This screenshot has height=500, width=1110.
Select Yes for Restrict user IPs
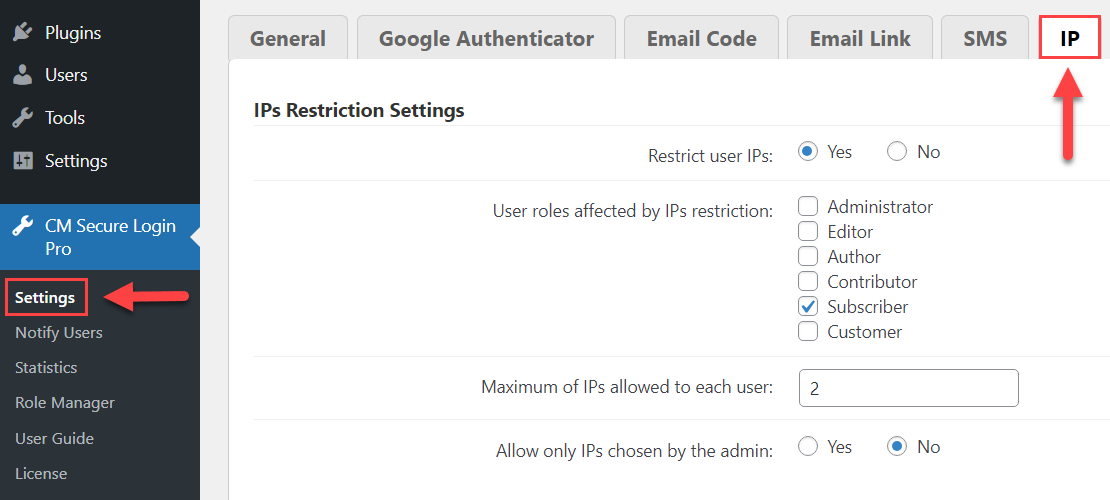808,152
